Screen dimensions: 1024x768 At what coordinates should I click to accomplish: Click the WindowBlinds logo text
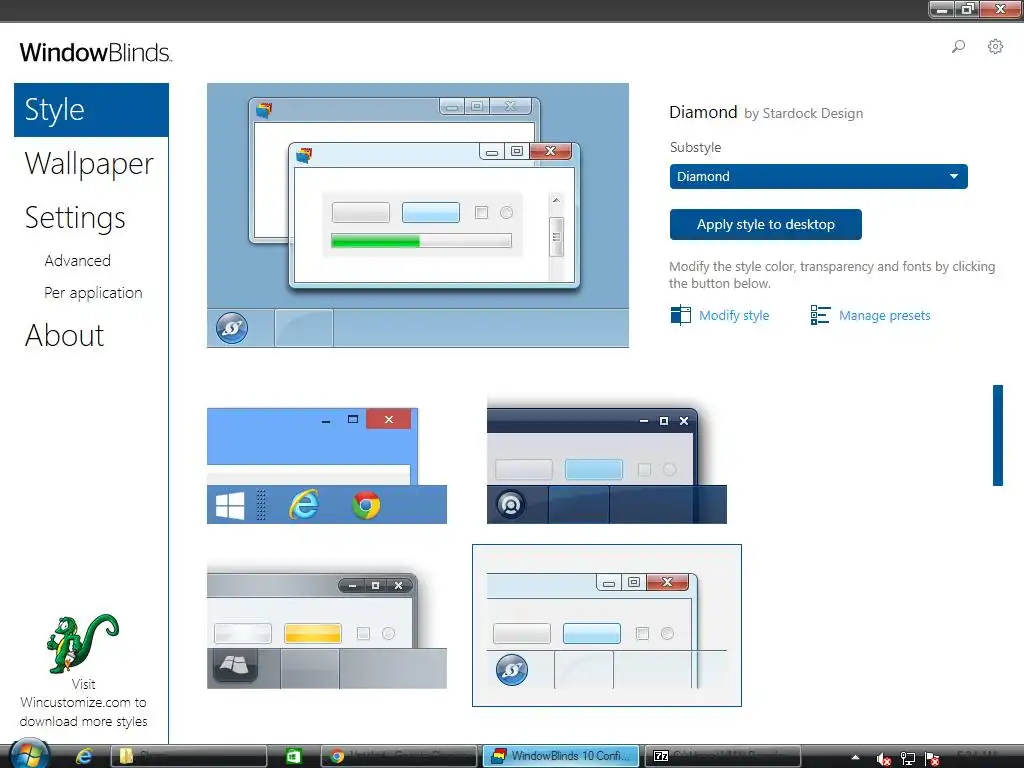[95, 52]
